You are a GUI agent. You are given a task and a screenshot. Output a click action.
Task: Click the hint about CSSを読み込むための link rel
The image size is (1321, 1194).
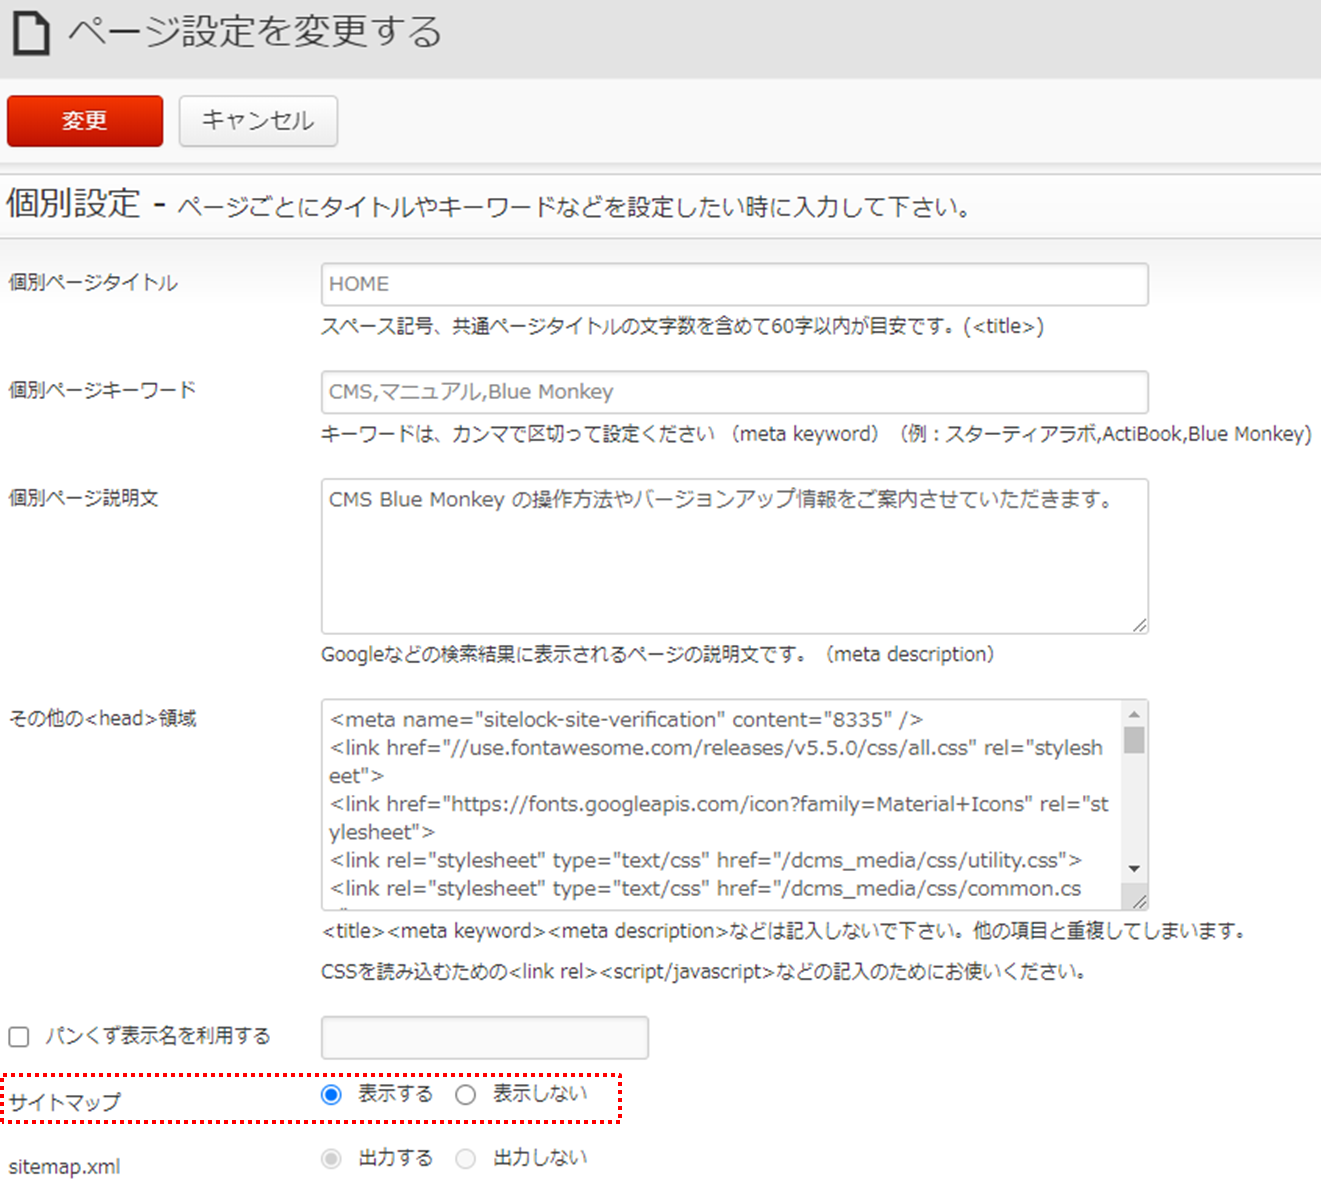704,972
